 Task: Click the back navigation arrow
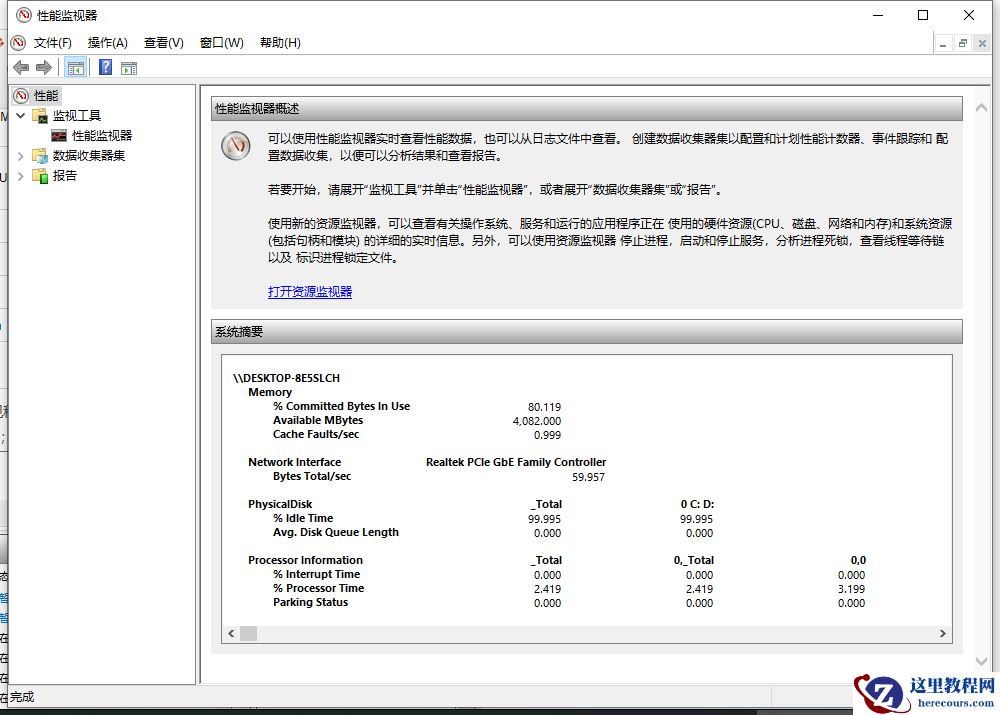pyautogui.click(x=21, y=67)
